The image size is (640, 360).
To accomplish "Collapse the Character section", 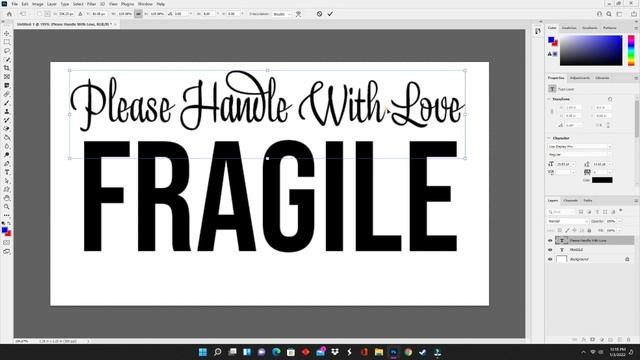I will (x=549, y=138).
